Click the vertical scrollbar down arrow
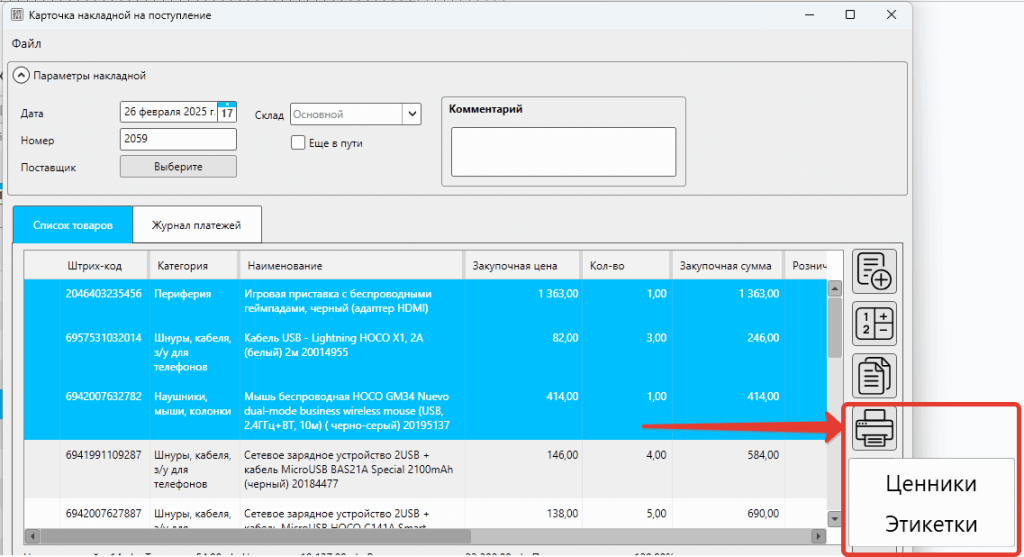 pyautogui.click(x=834, y=519)
